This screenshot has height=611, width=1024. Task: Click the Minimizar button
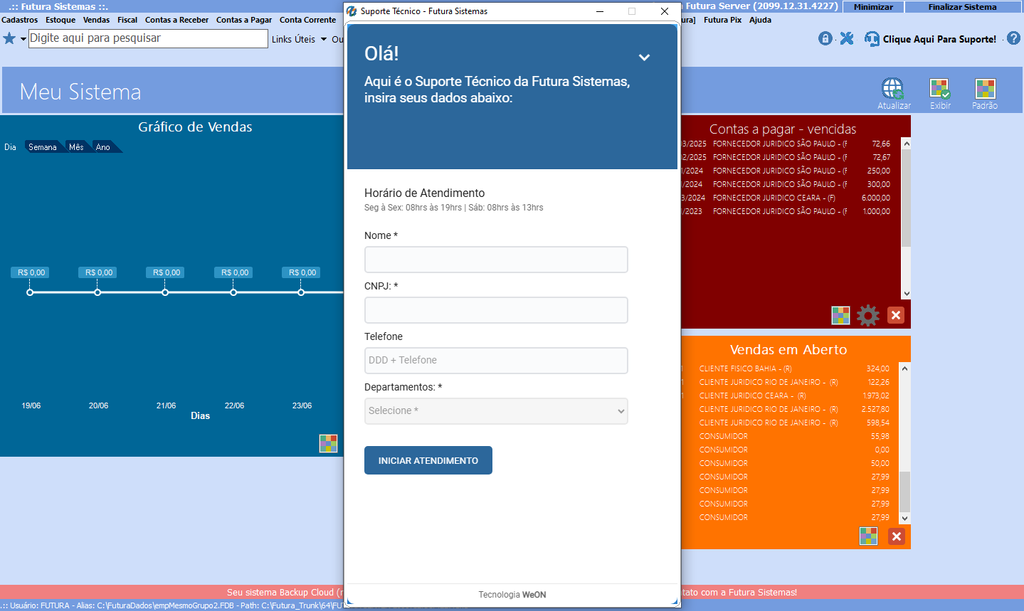pos(873,7)
